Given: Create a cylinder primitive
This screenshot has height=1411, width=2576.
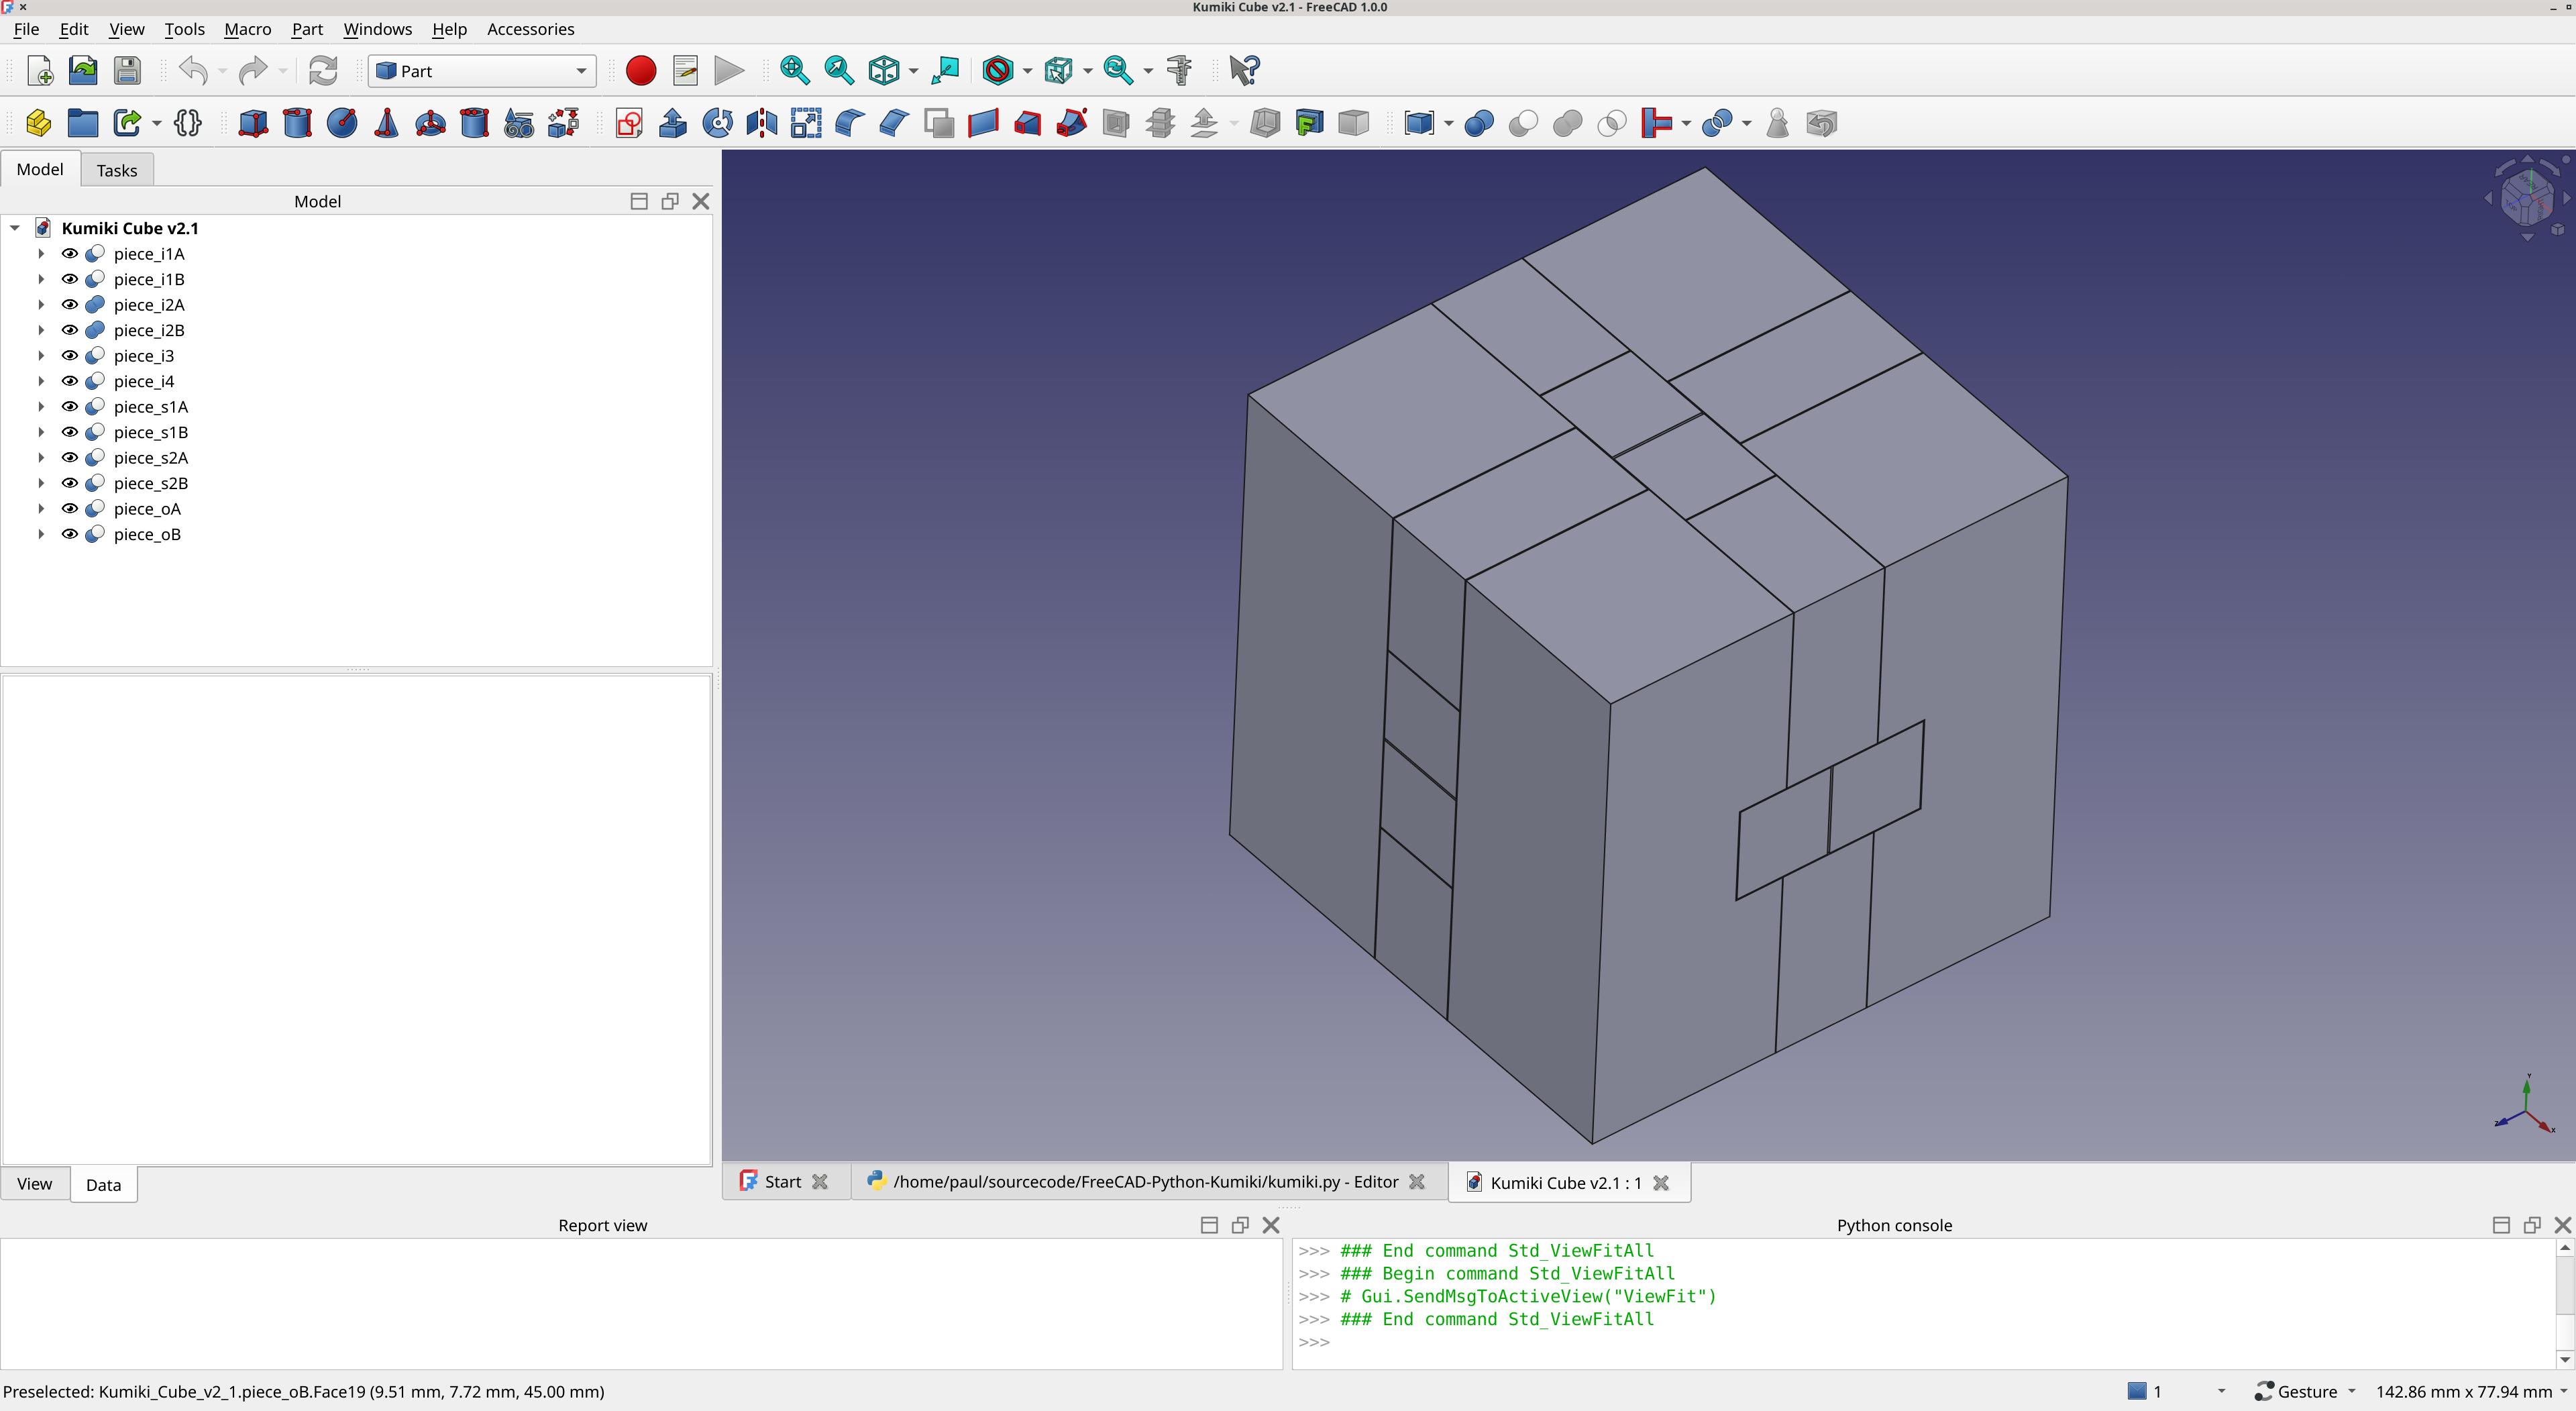Looking at the screenshot, I should click(x=297, y=123).
